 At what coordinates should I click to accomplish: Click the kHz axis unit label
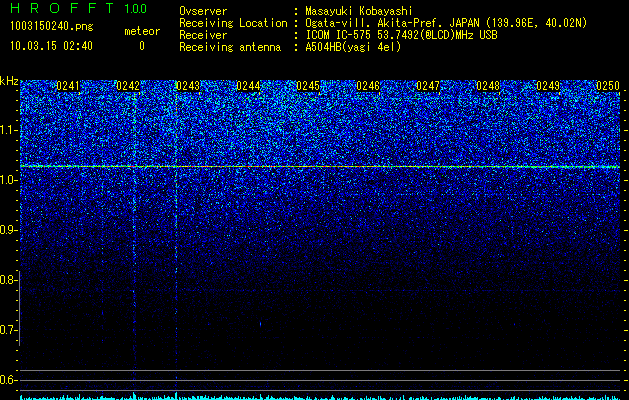coord(9,81)
